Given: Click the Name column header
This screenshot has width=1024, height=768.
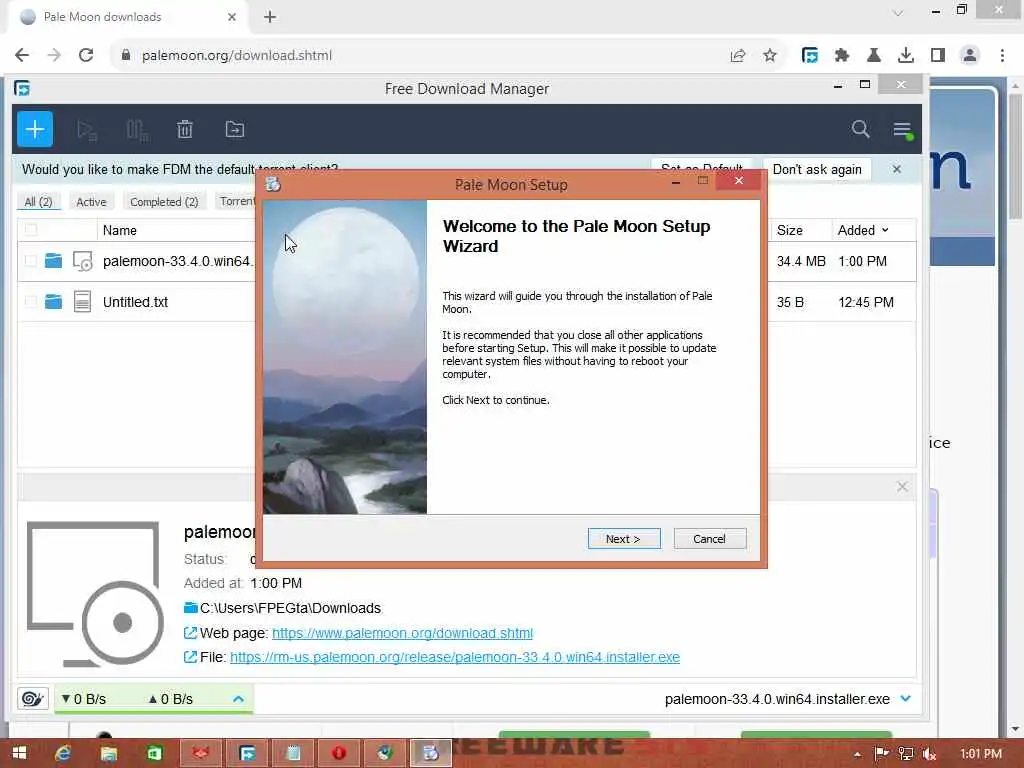Looking at the screenshot, I should 120,230.
